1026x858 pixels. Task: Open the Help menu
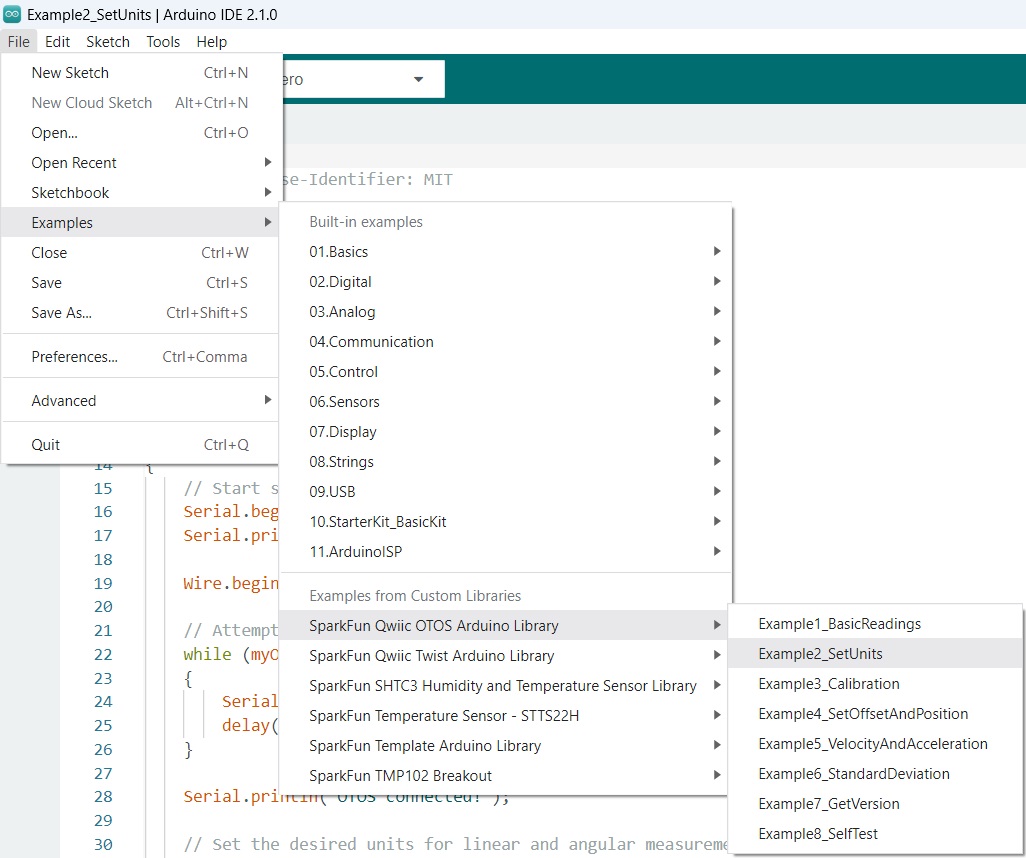click(211, 42)
